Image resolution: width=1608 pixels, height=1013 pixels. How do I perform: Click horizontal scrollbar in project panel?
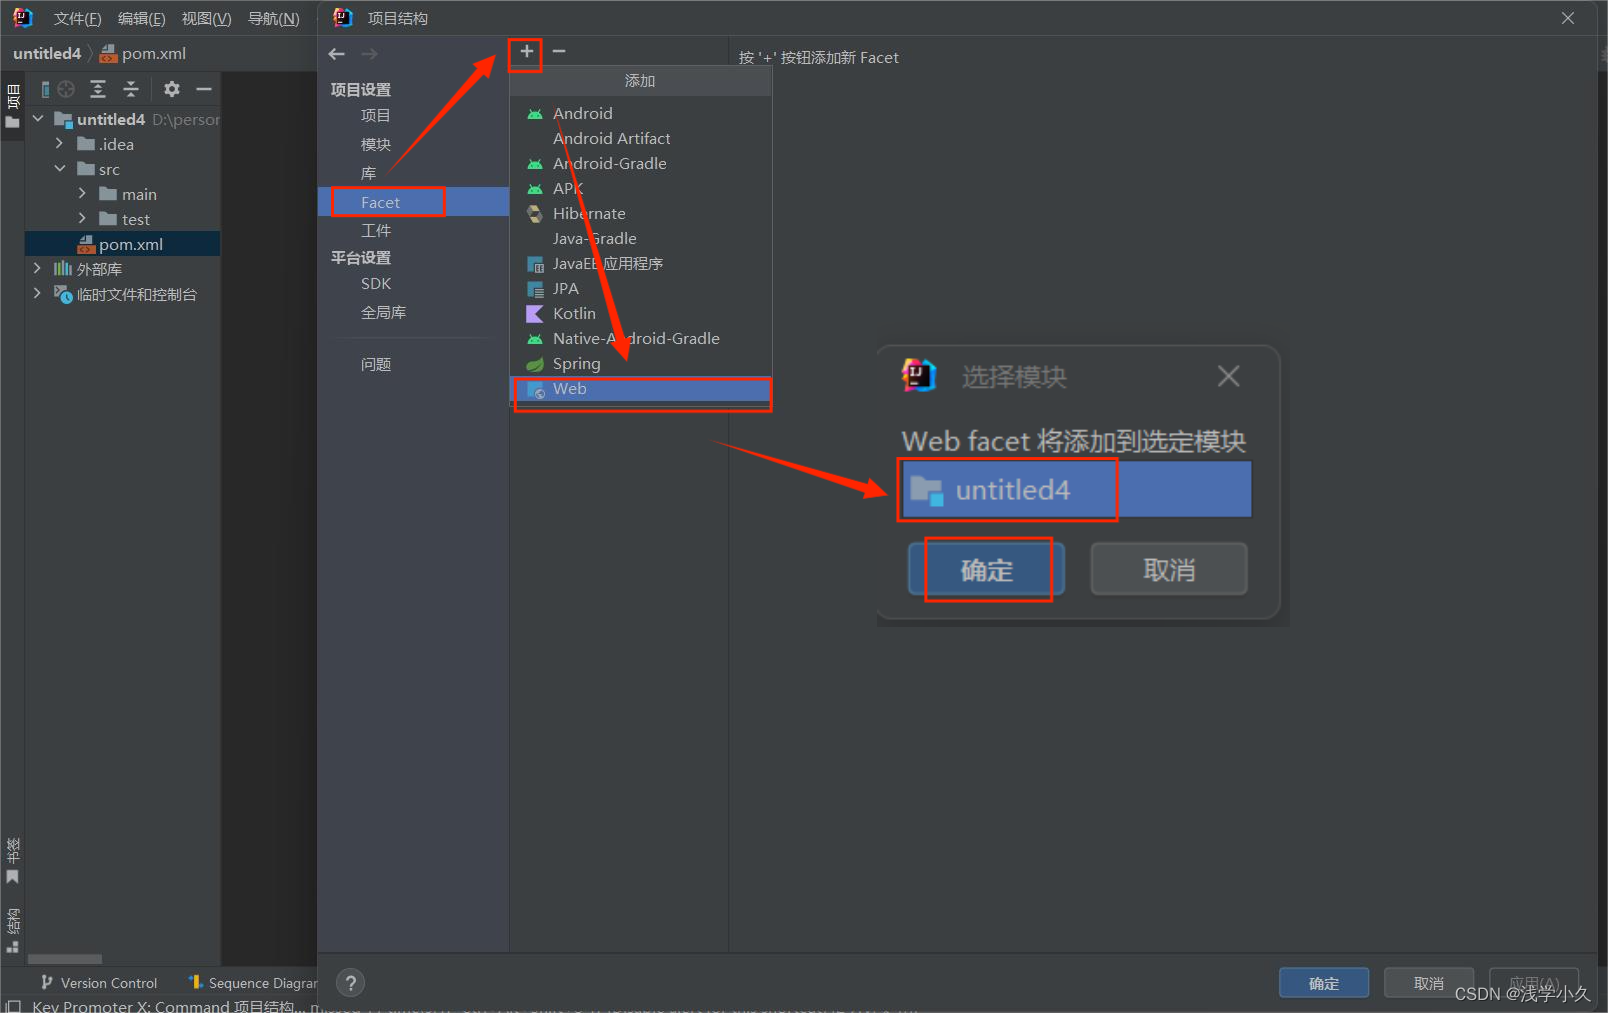click(65, 959)
